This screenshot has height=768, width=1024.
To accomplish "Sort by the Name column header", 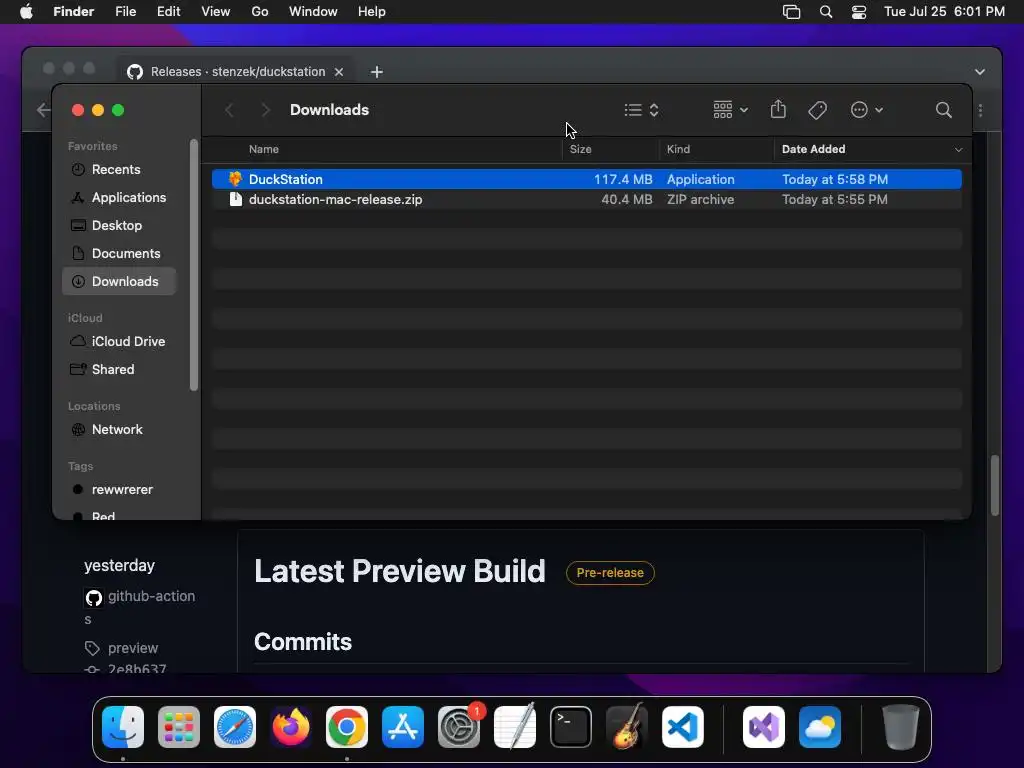I will click(x=264, y=149).
